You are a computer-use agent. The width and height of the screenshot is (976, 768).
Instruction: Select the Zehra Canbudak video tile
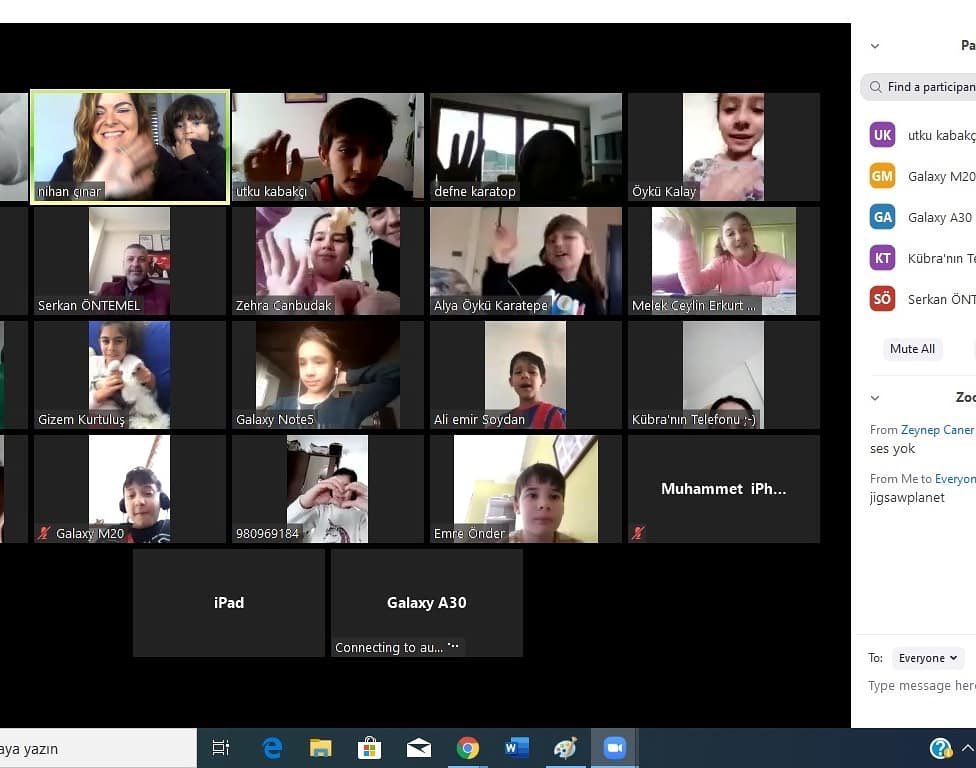pyautogui.click(x=328, y=261)
